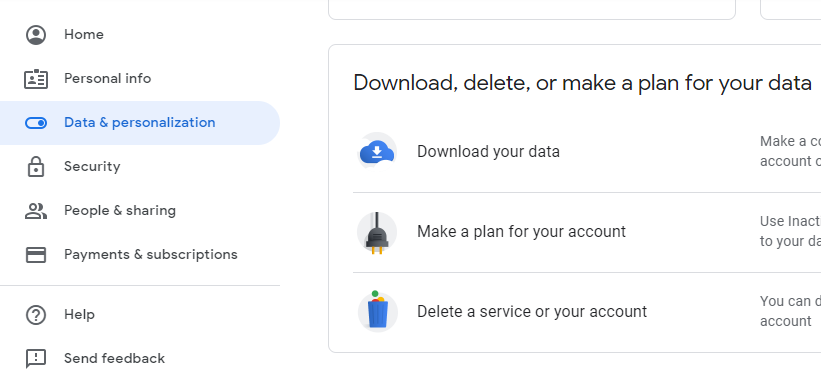Click the Payments credit card icon
This screenshot has width=821, height=372.
36,255
